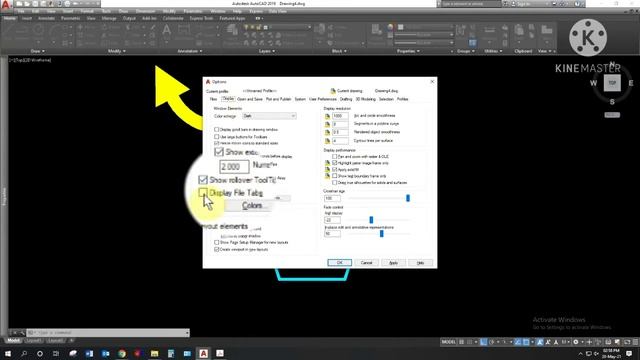The image size is (640, 360).
Task: Click the Crosshair size value field
Action: point(332,198)
